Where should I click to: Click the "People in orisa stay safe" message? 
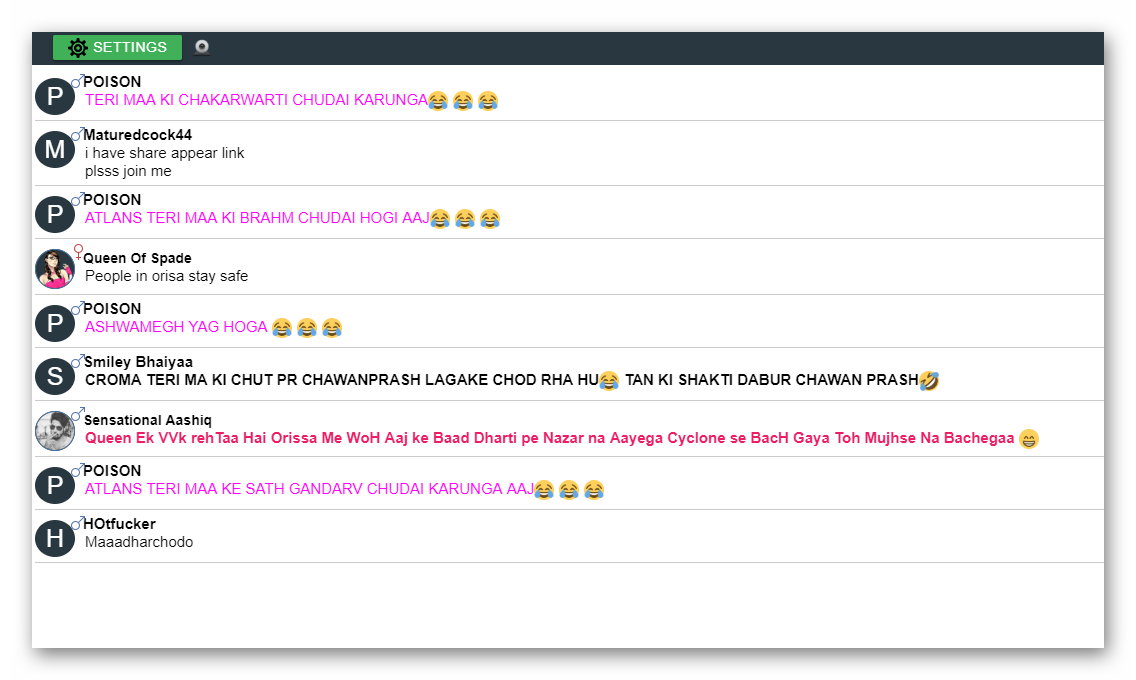click(166, 276)
